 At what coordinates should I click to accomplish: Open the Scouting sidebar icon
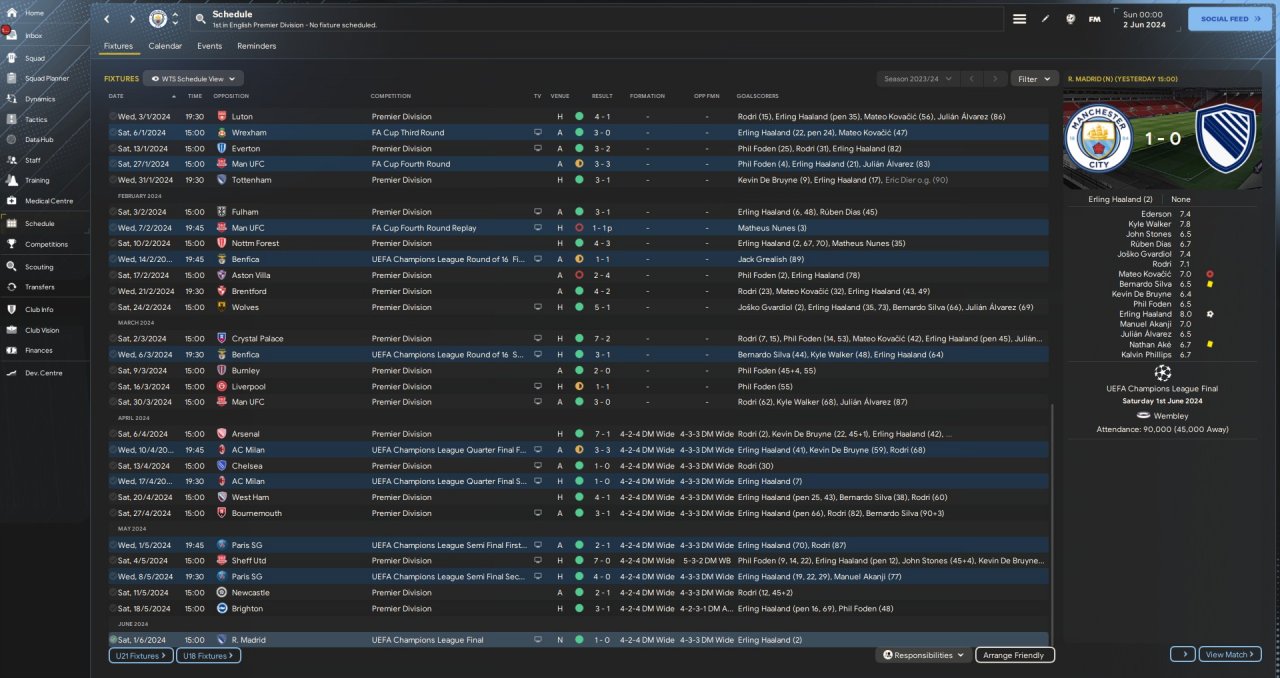12,267
